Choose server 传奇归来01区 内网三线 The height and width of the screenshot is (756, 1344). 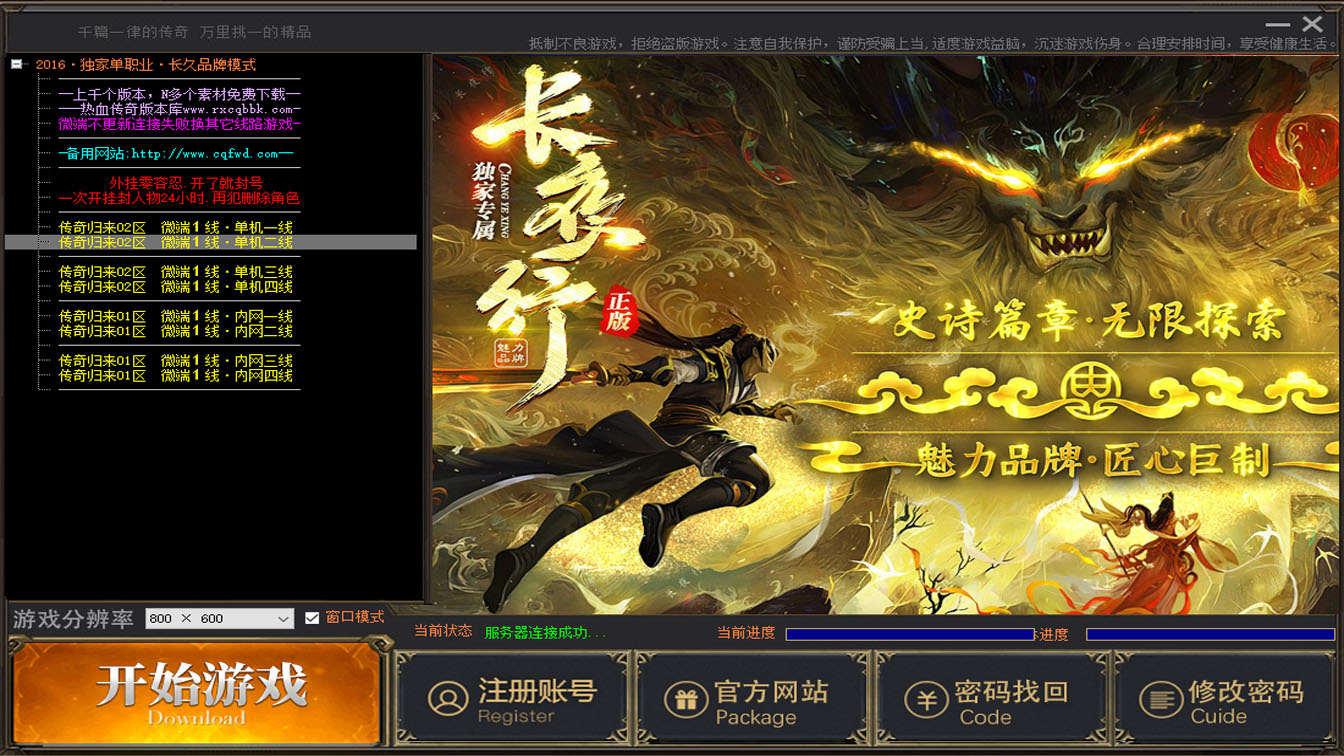click(175, 360)
